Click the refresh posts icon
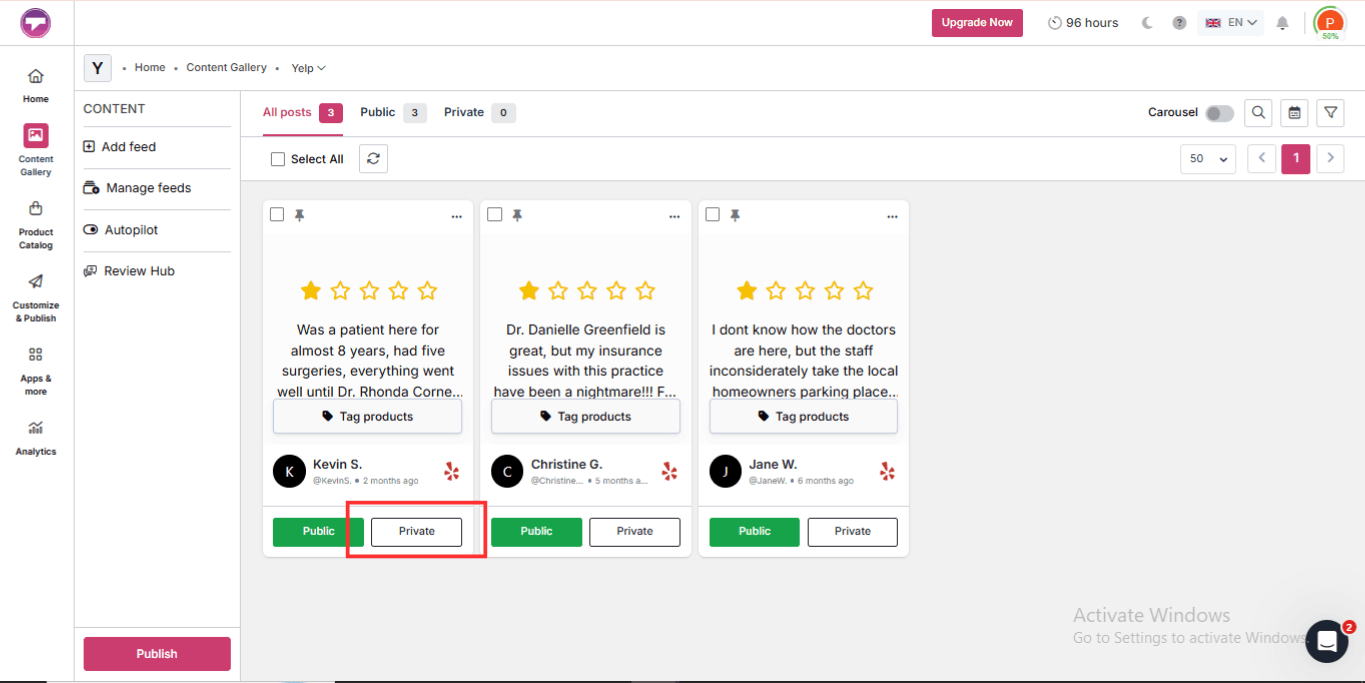The image size is (1365, 683). pos(373,159)
